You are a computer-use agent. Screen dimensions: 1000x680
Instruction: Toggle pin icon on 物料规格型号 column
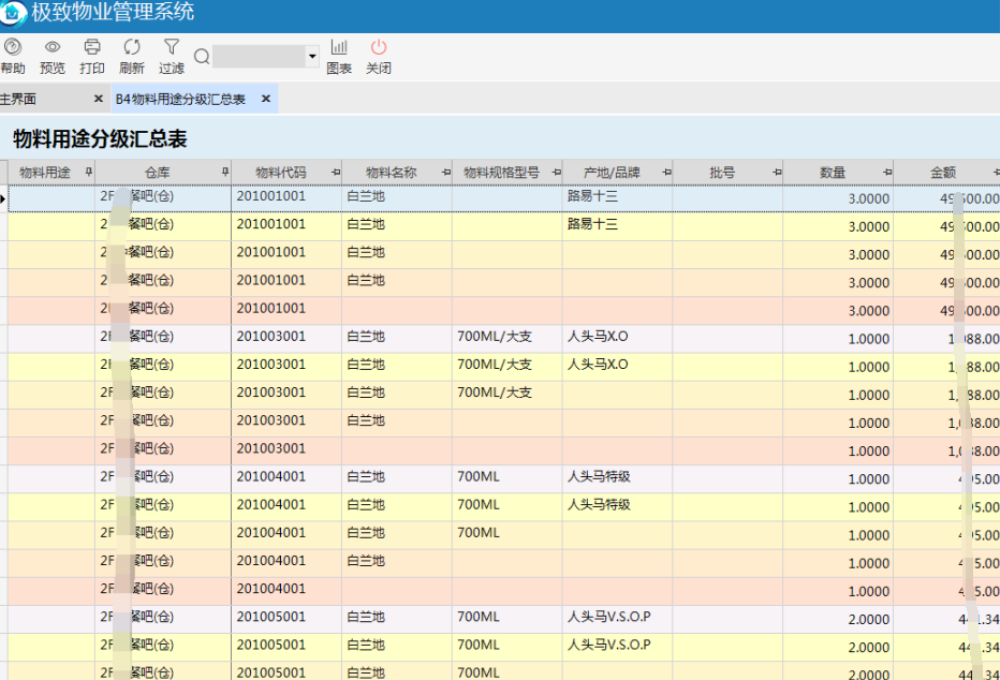[x=557, y=172]
